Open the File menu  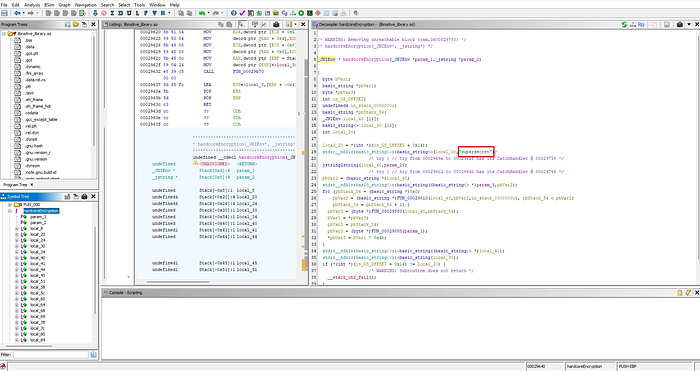[4, 4]
